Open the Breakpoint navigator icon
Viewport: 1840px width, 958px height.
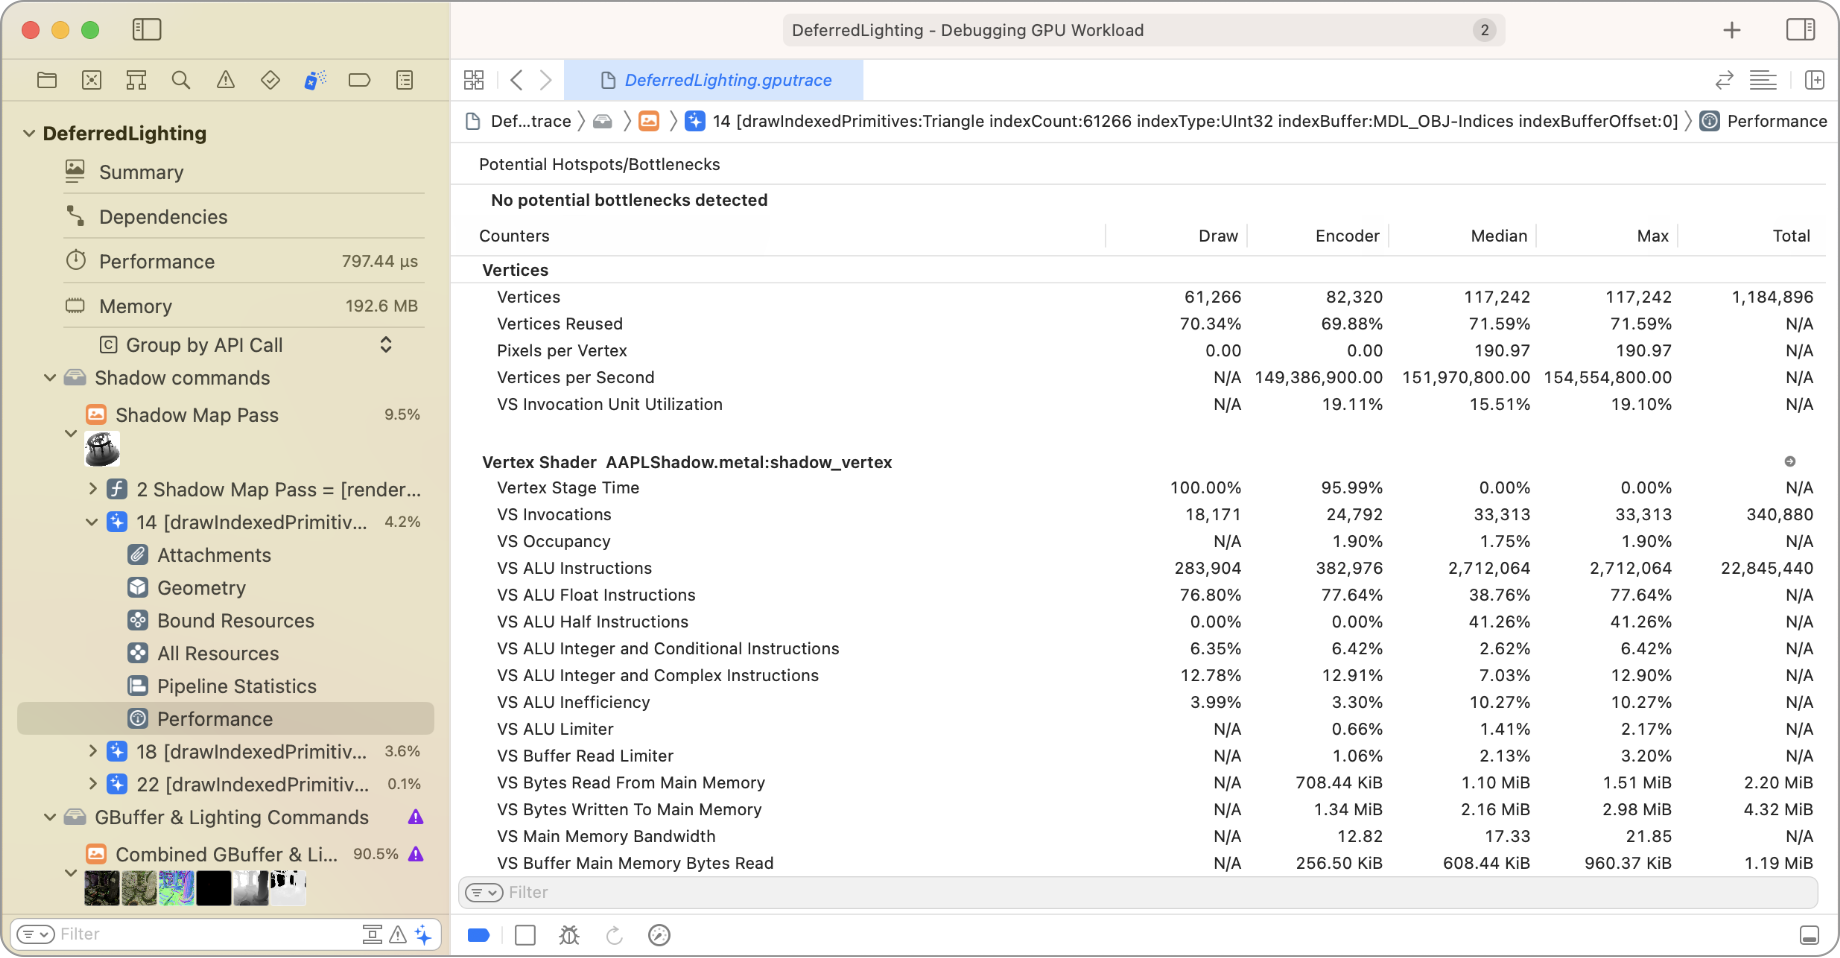(x=359, y=80)
